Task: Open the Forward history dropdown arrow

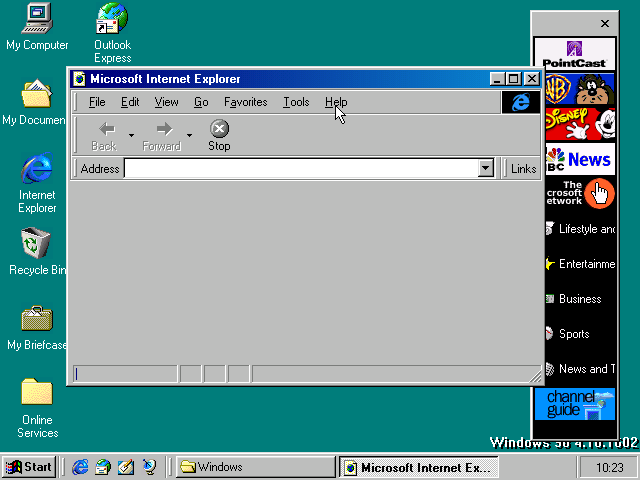Action: [x=189, y=135]
